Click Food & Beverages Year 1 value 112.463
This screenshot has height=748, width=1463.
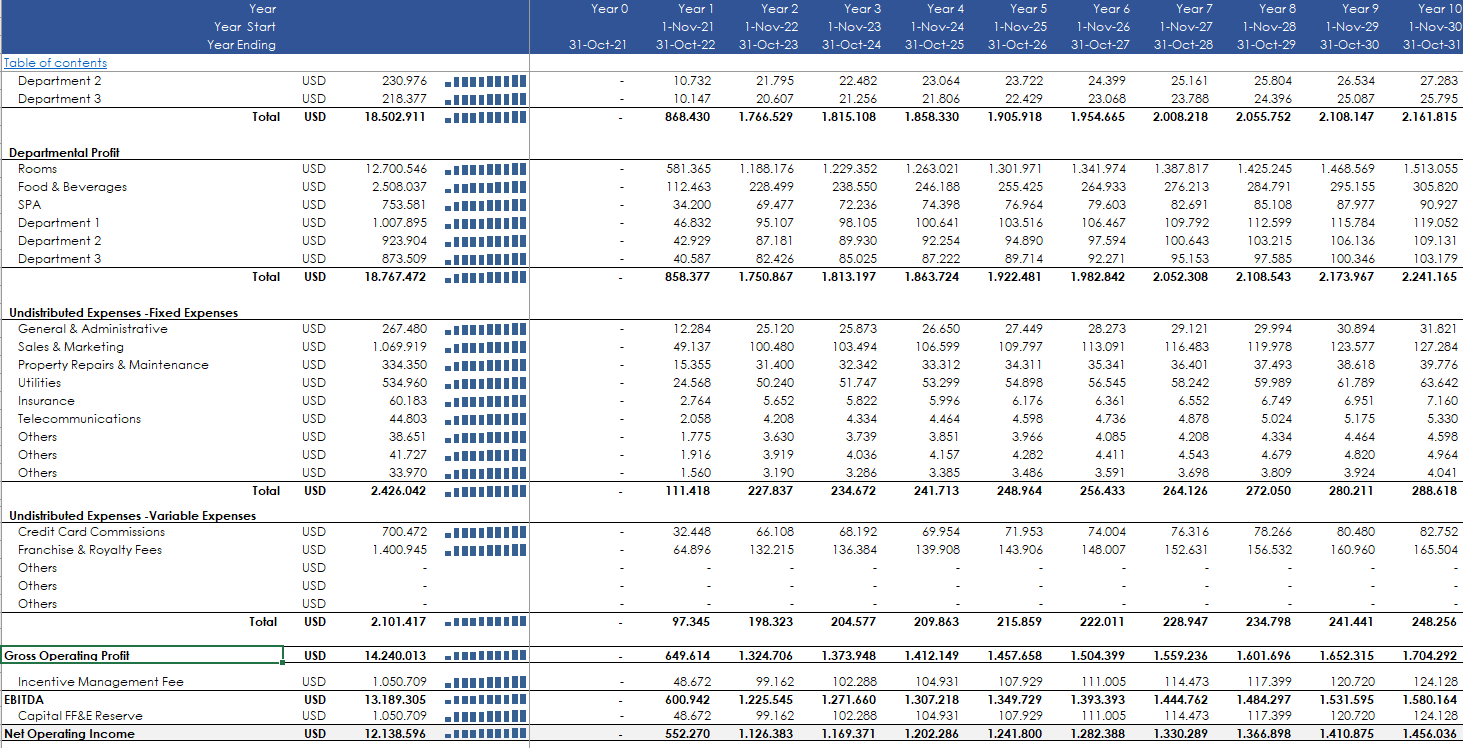(688, 187)
